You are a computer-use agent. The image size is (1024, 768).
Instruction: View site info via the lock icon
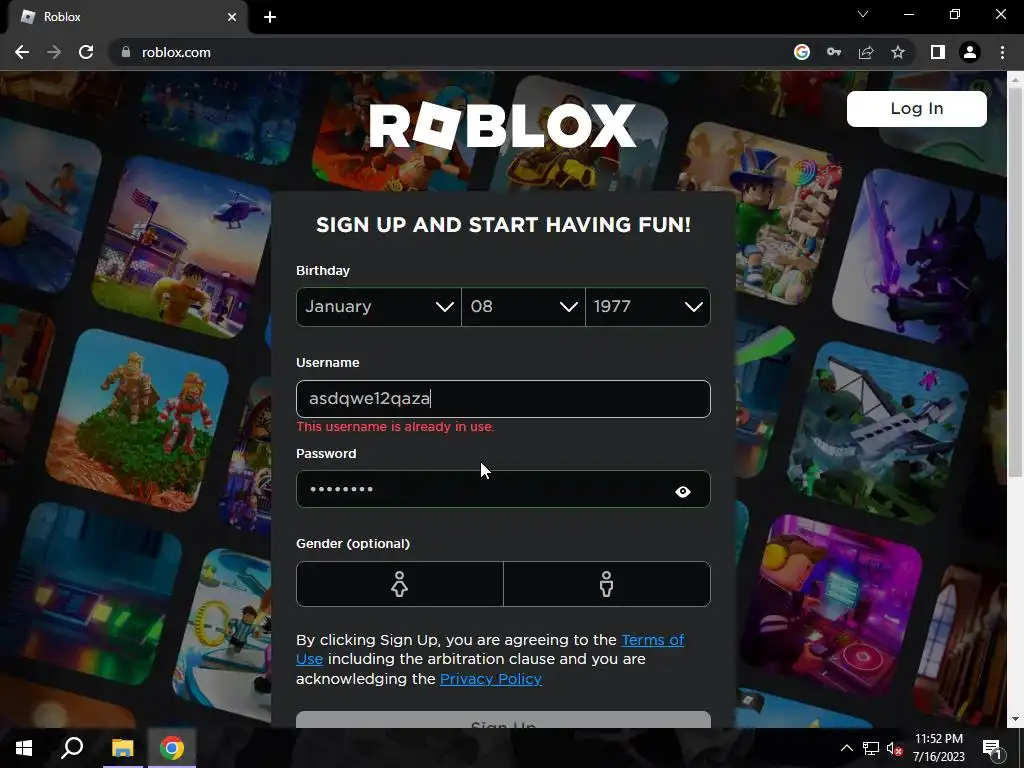pos(126,52)
